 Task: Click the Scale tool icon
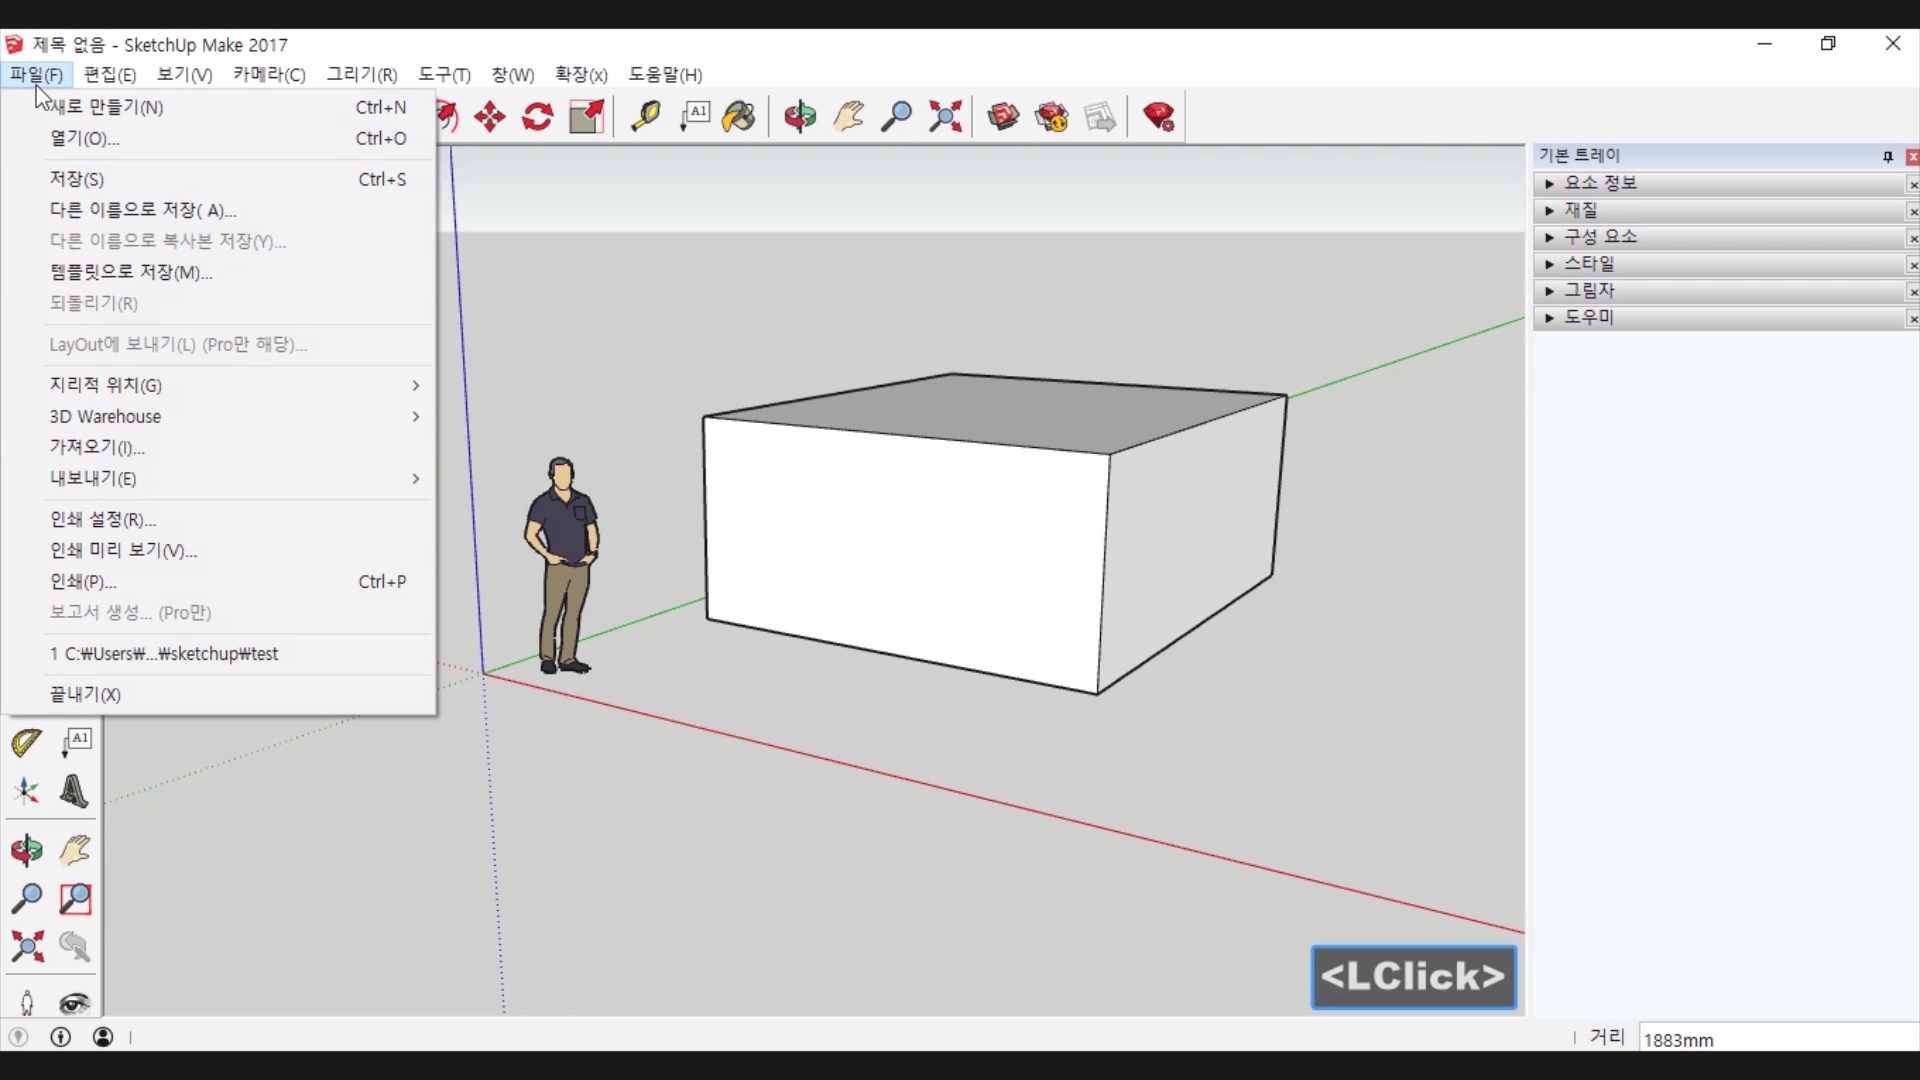(x=587, y=117)
